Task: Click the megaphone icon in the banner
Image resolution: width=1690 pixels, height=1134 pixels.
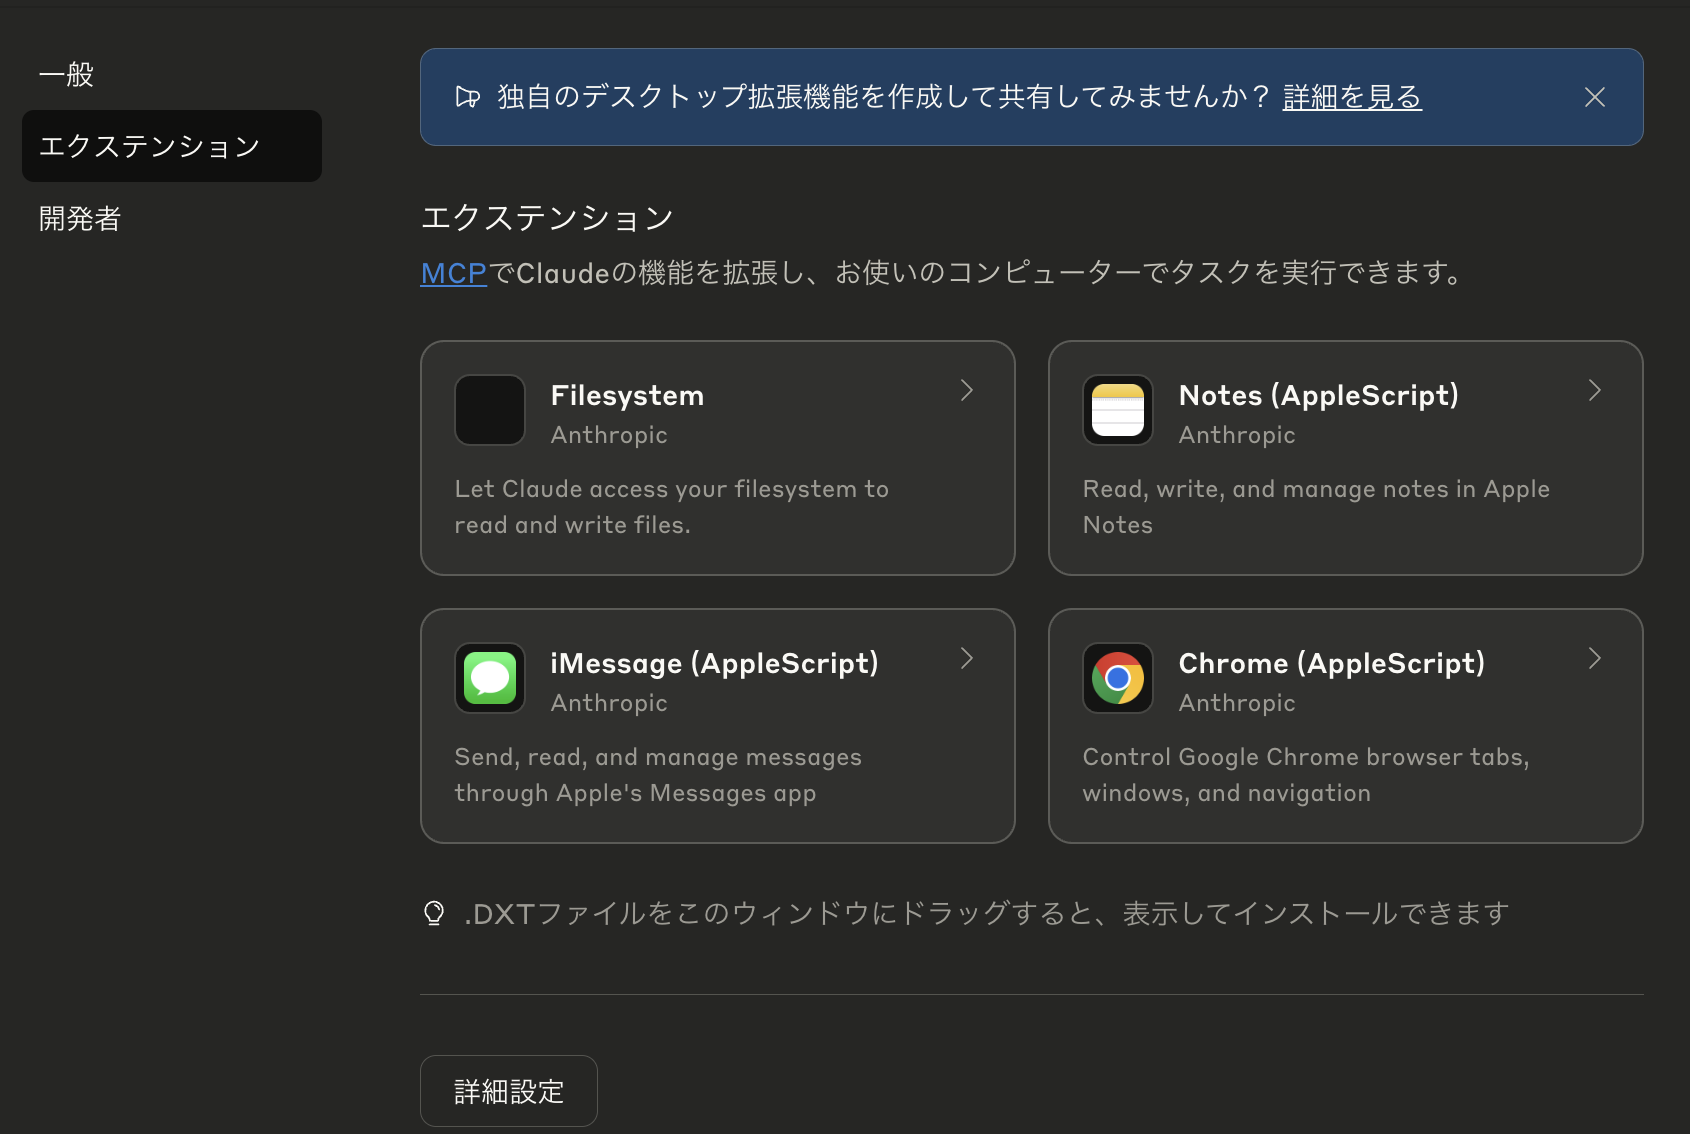Action: click(468, 96)
